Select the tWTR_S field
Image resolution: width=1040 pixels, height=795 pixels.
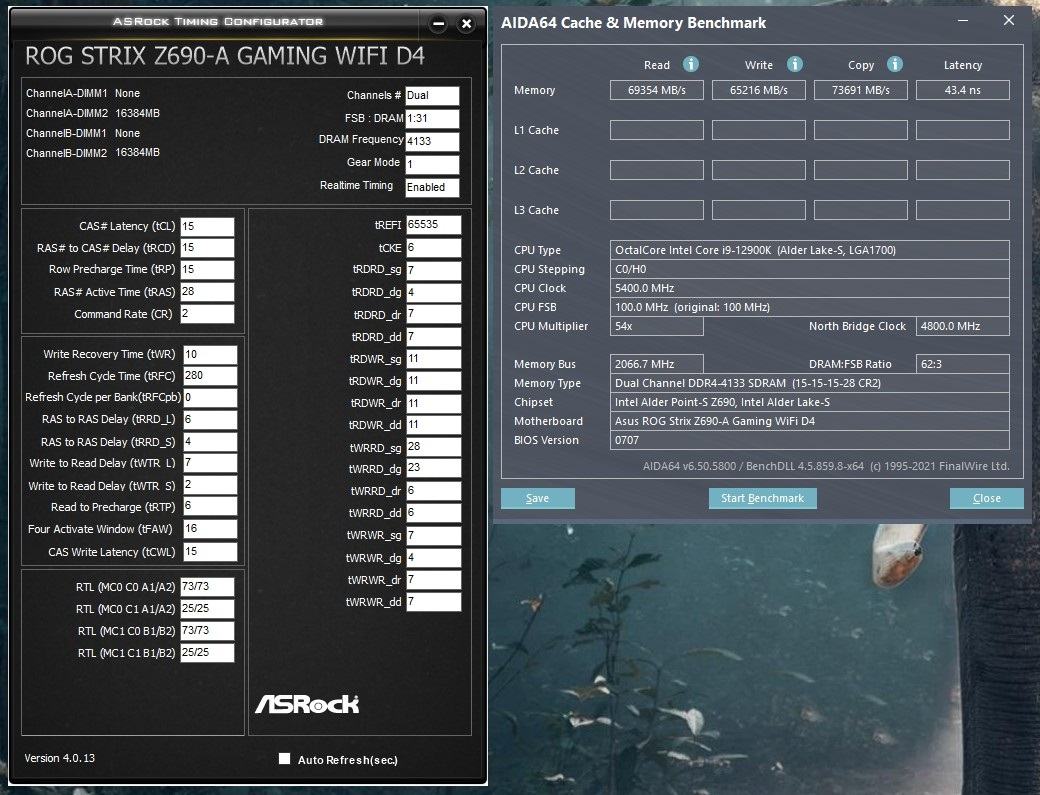pyautogui.click(x=210, y=485)
